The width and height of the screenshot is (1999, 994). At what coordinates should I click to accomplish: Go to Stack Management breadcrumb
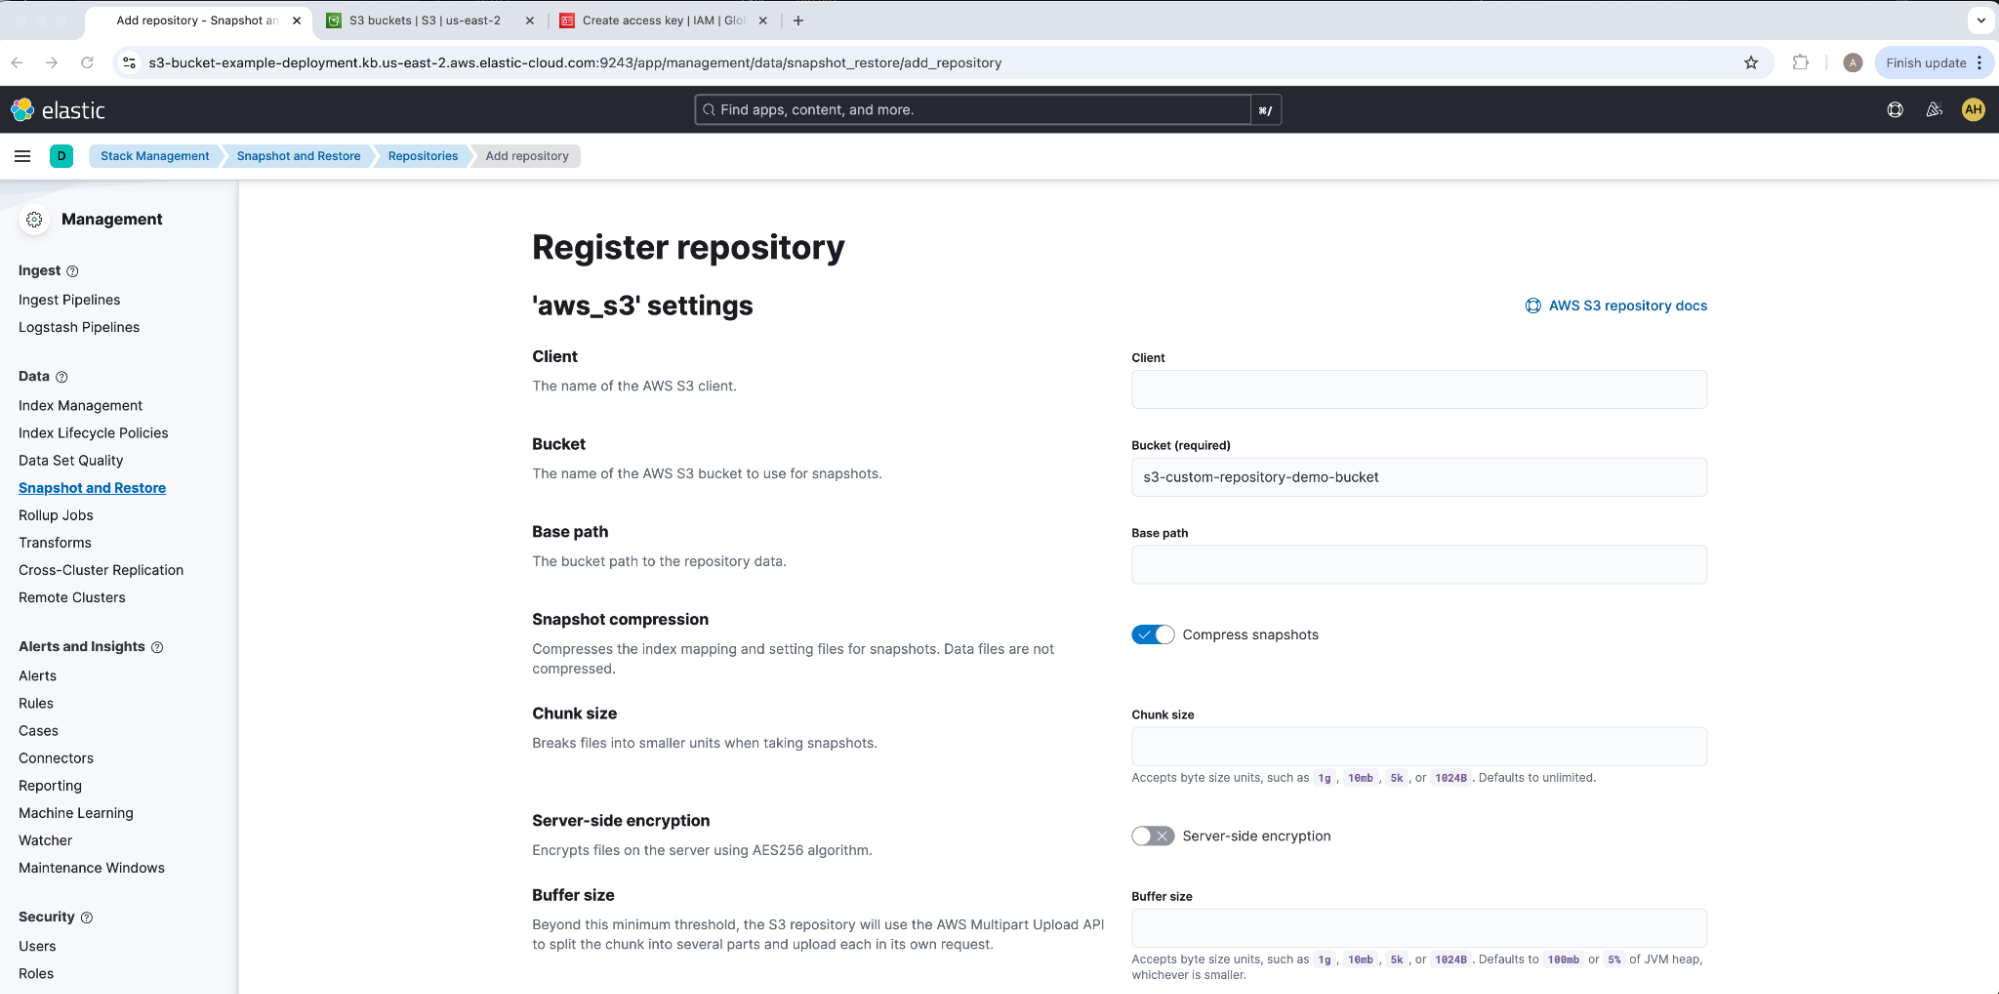[155, 156]
